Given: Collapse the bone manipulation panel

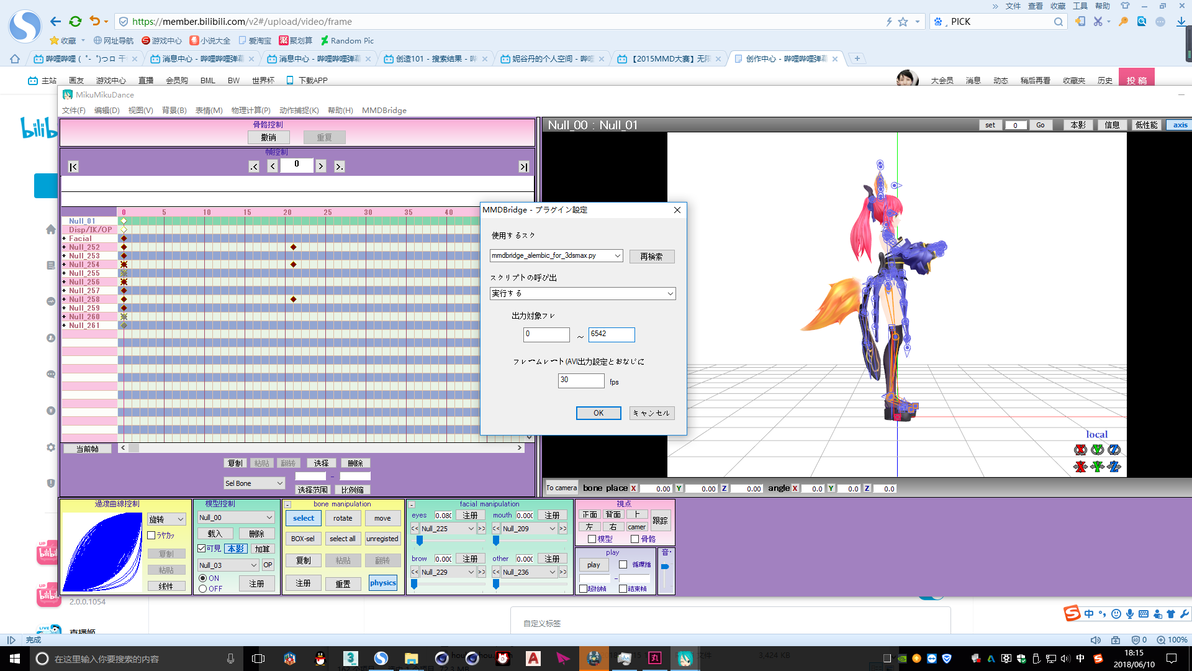Looking at the screenshot, I should 288,505.
